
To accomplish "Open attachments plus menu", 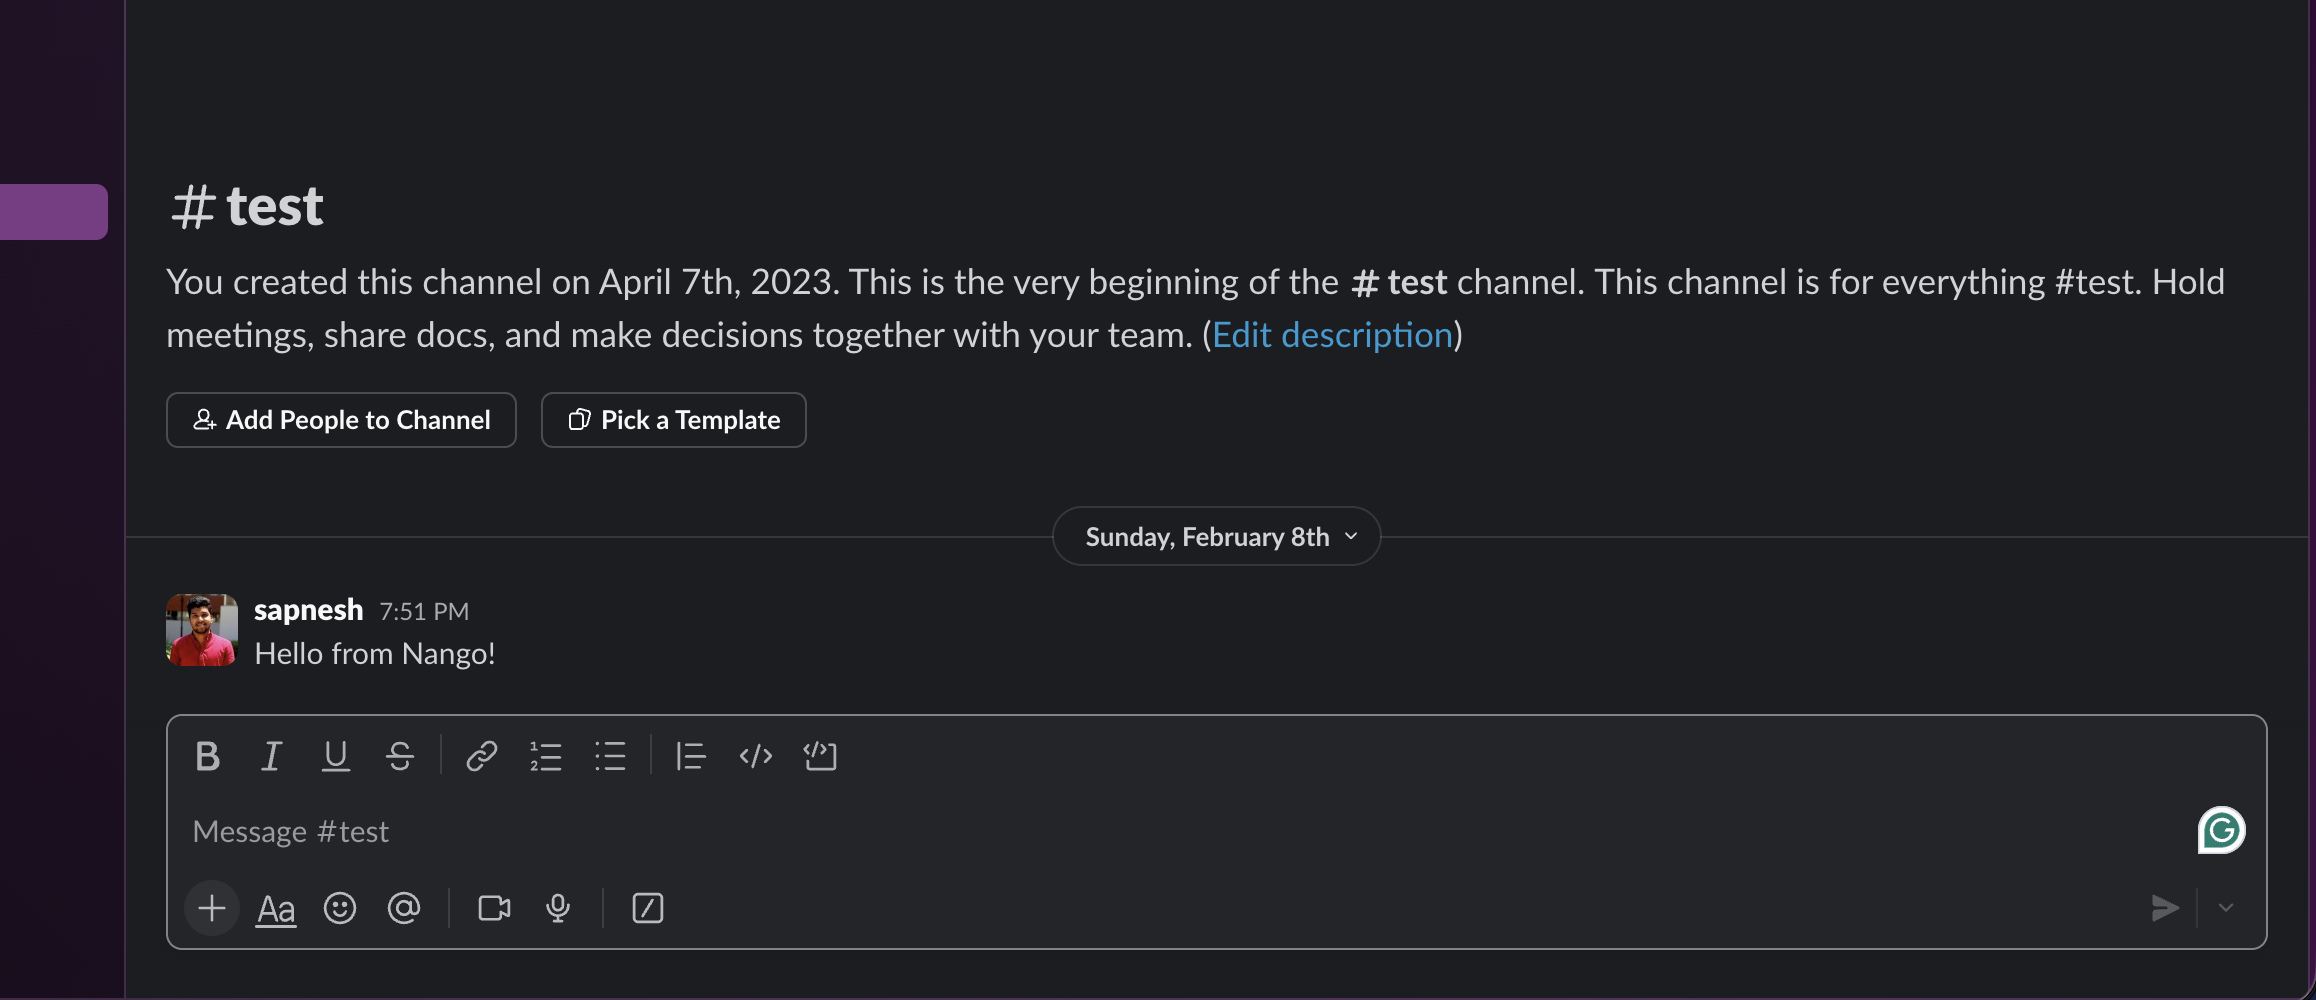I will click(x=212, y=908).
